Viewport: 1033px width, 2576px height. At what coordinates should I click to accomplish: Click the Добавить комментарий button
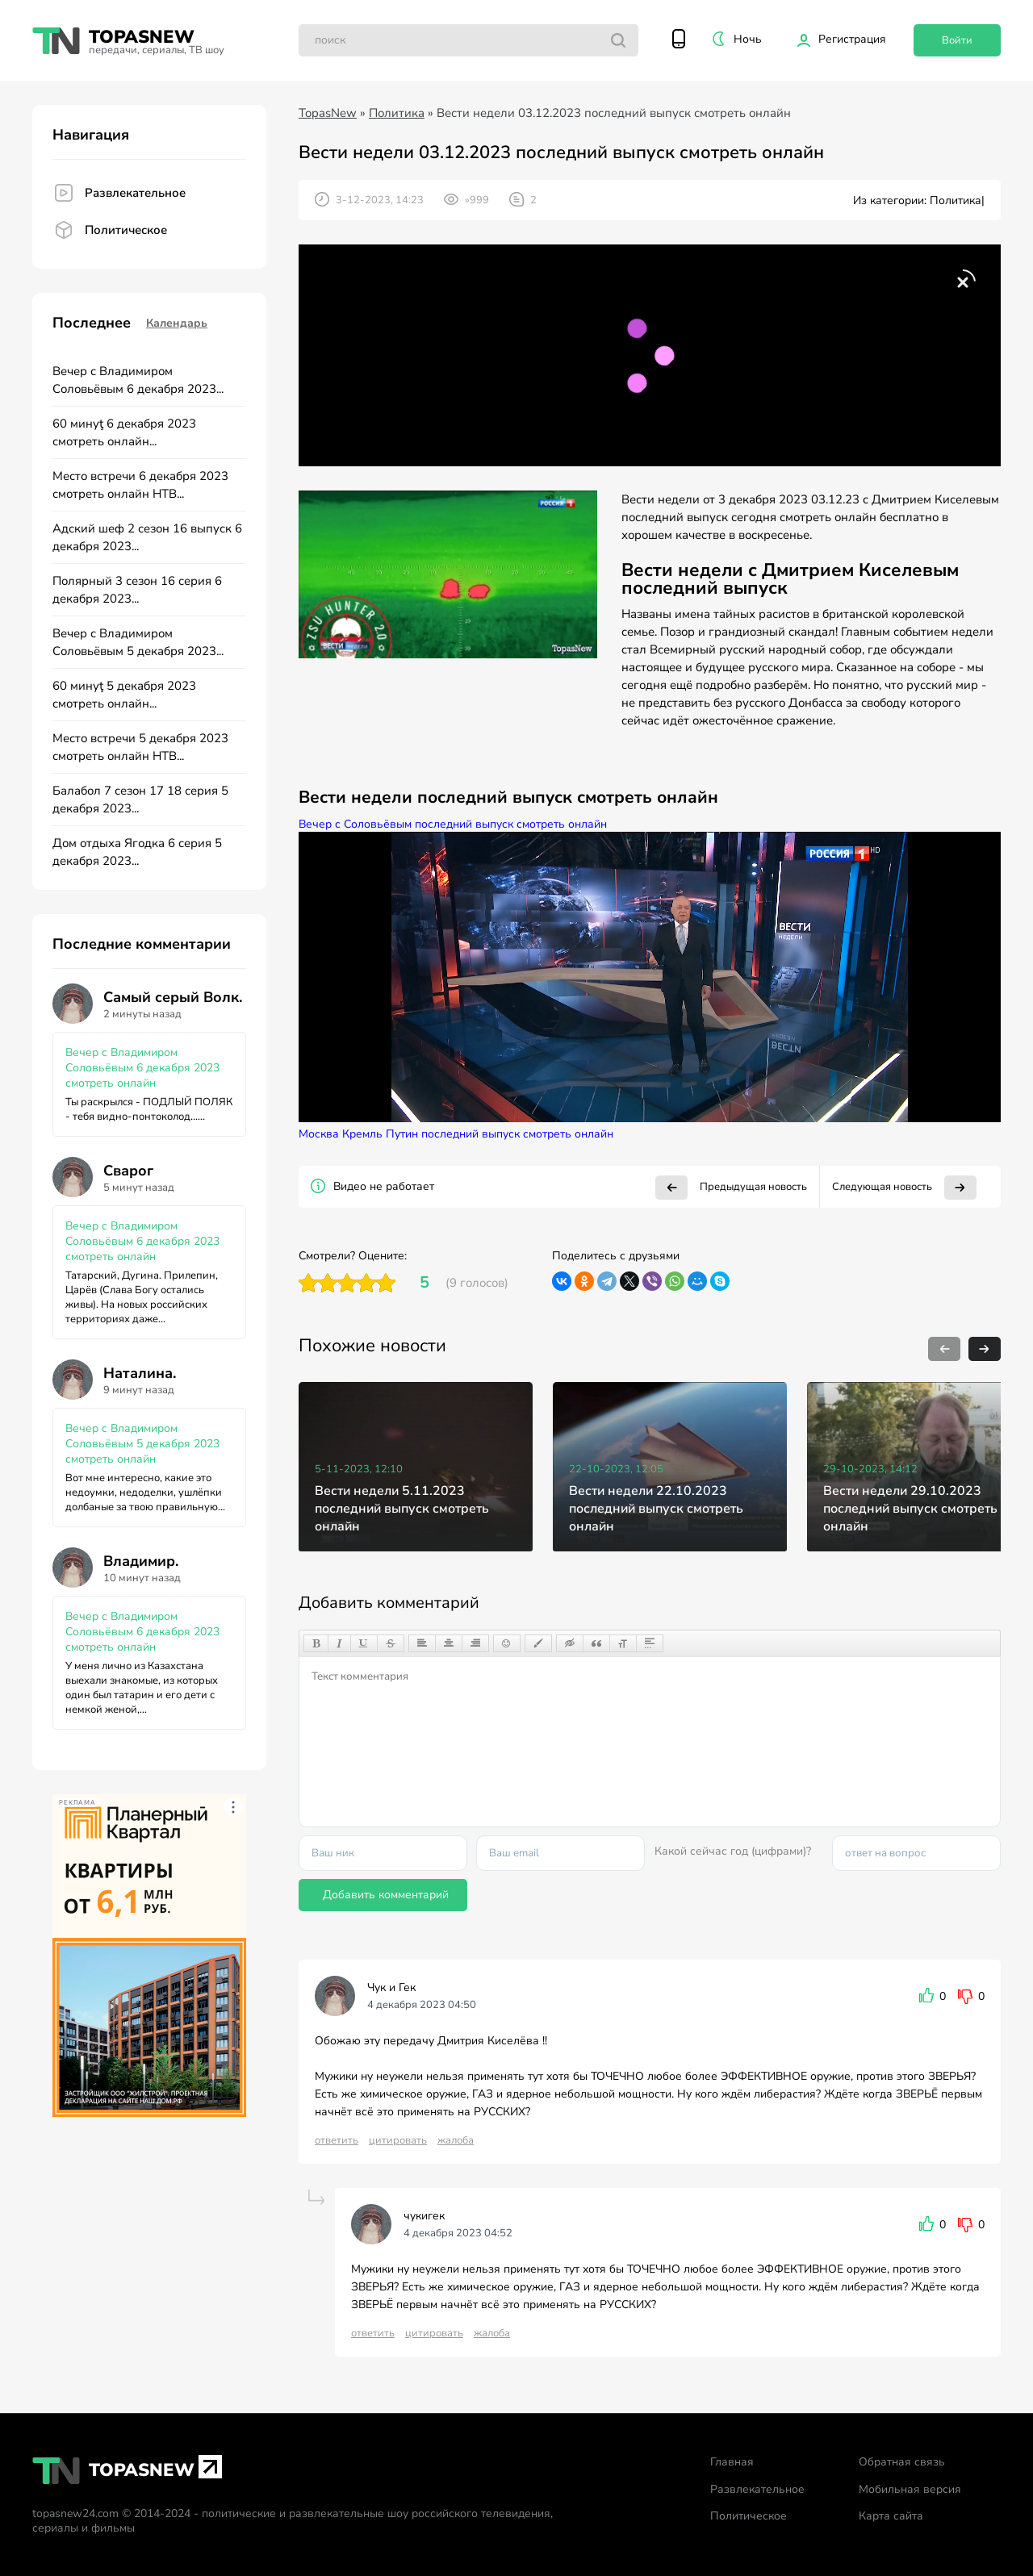pyautogui.click(x=382, y=1895)
